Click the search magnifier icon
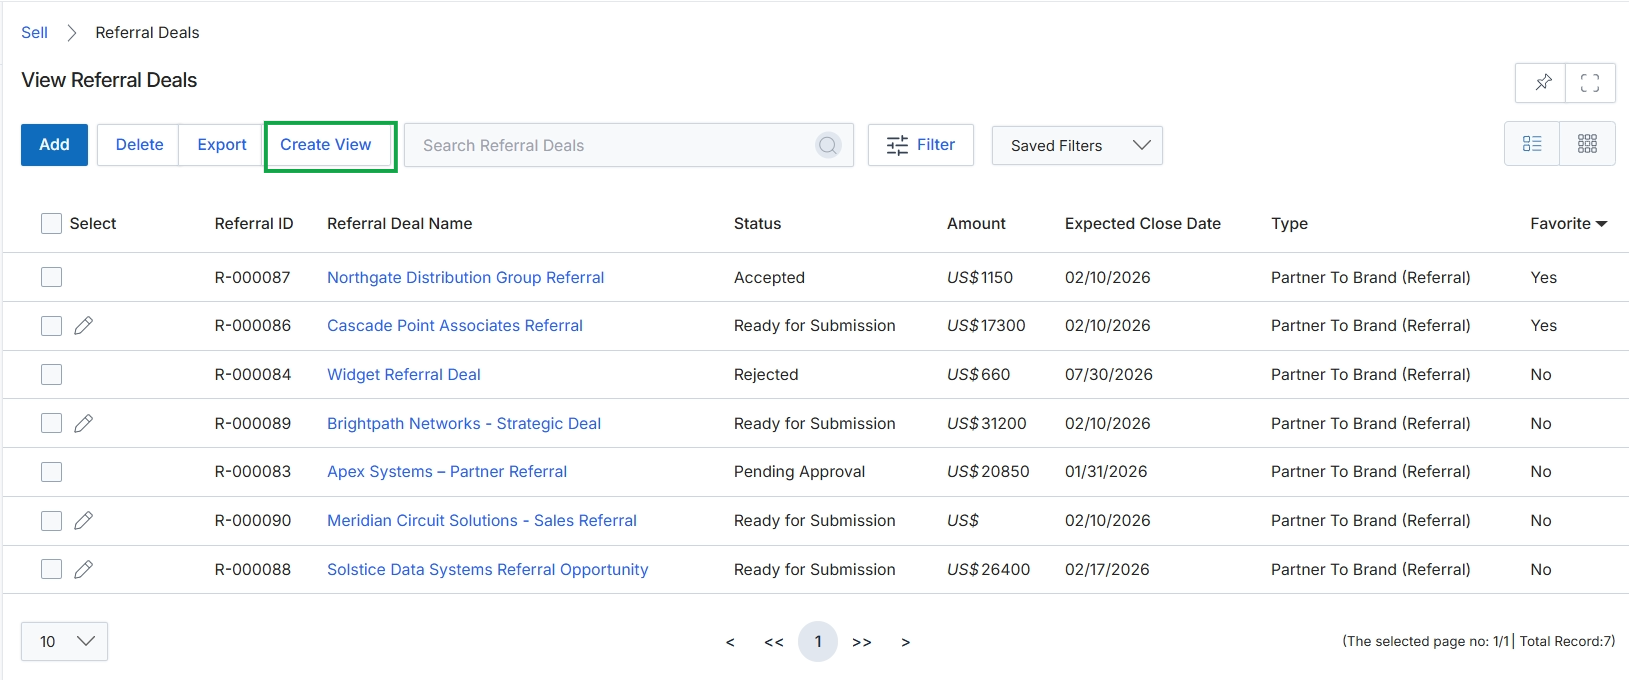This screenshot has height=680, width=1629. point(828,146)
